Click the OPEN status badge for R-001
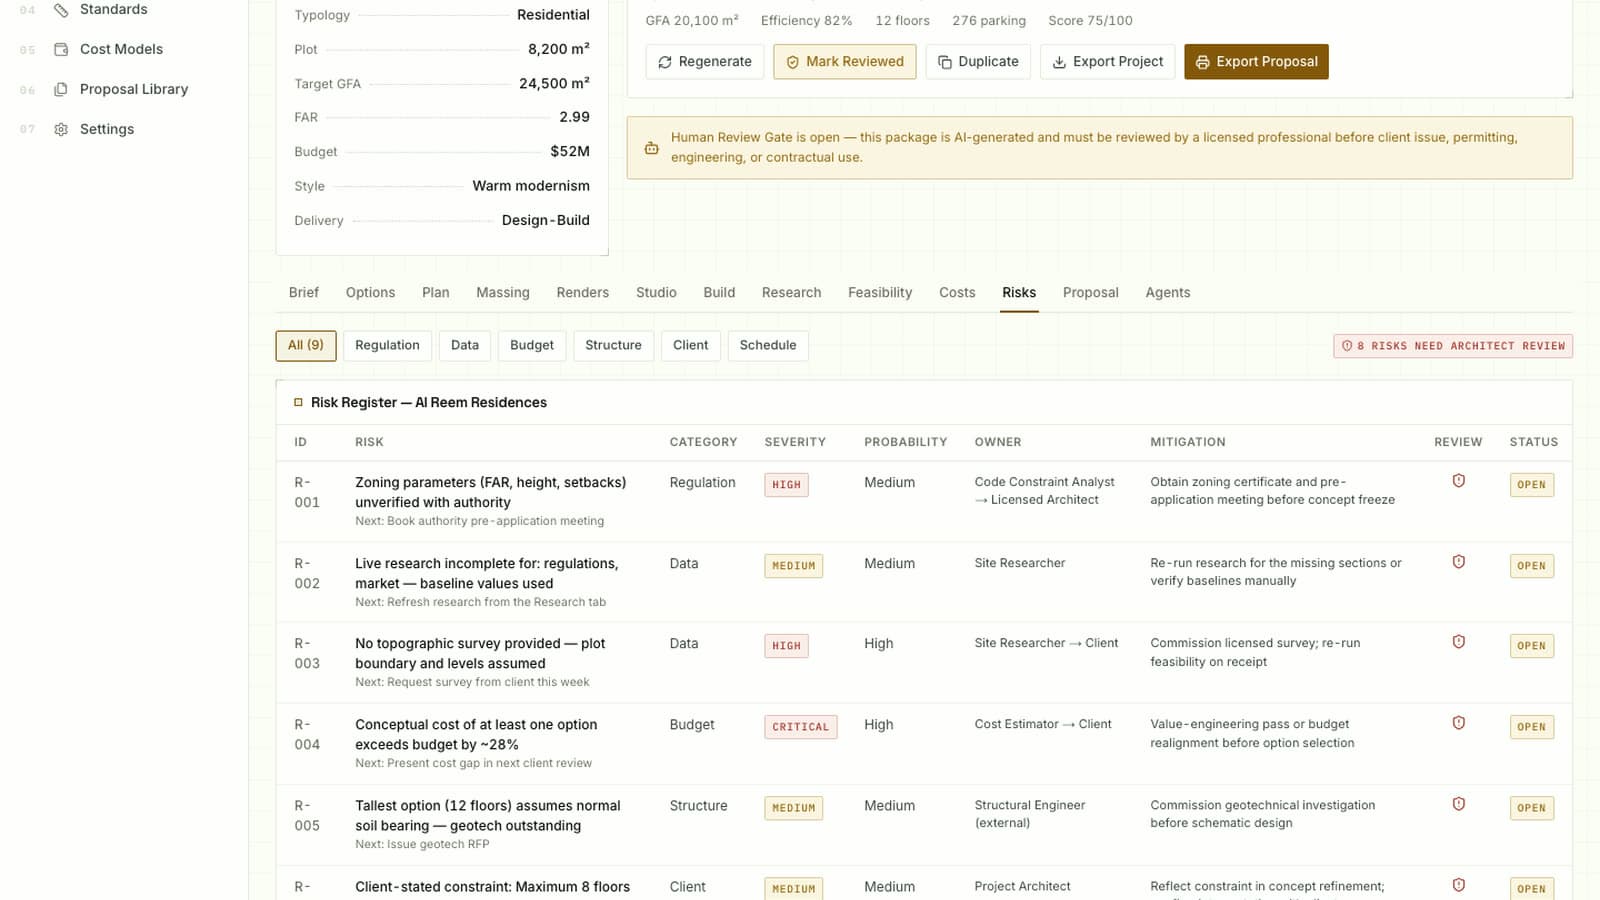This screenshot has width=1600, height=900. (1532, 485)
